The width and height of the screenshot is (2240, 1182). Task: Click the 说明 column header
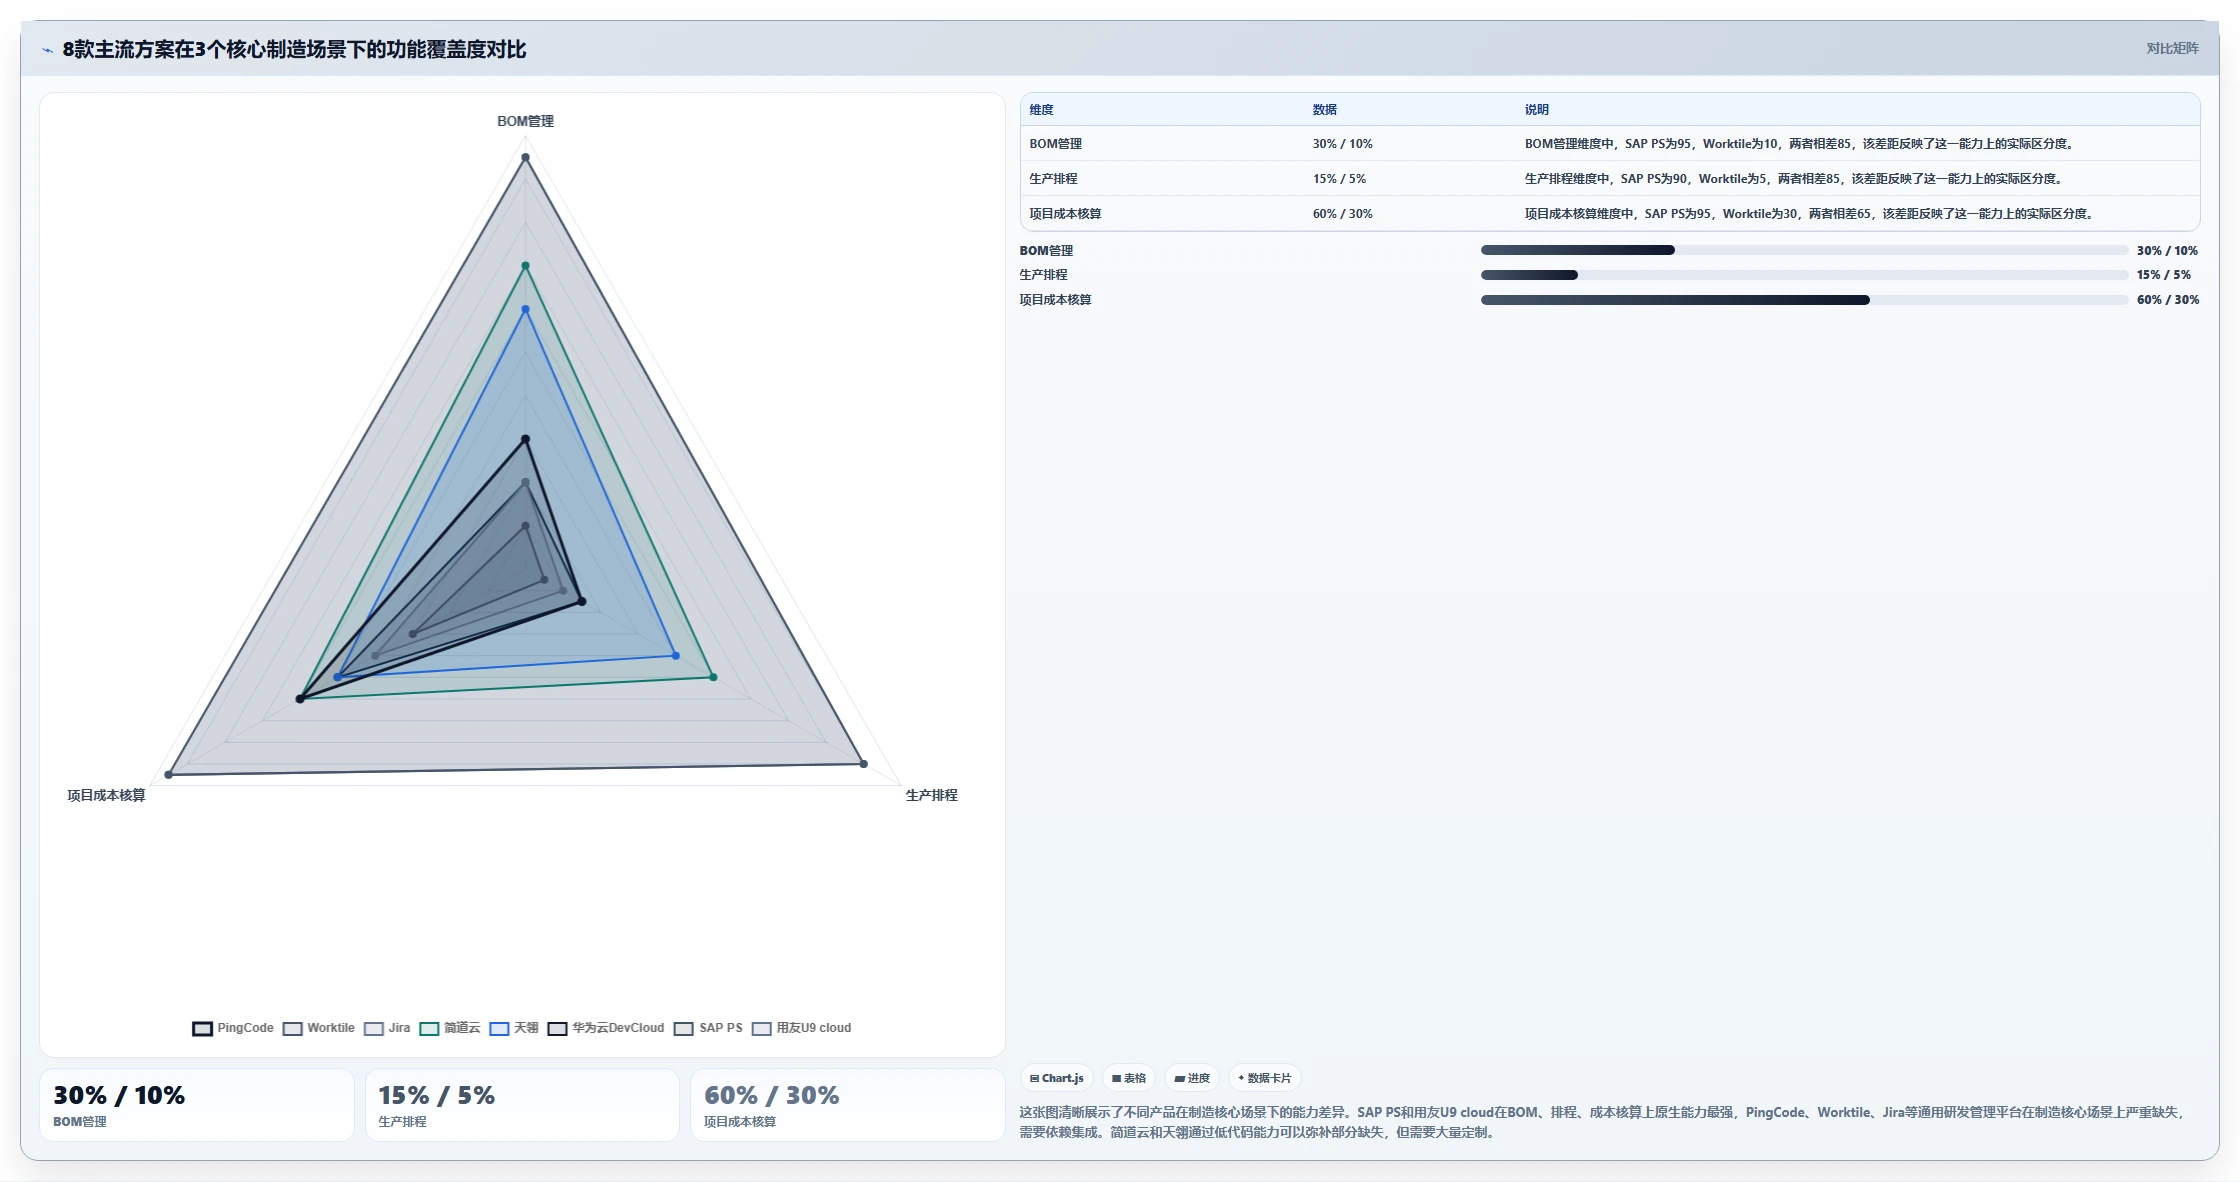[x=1537, y=110]
